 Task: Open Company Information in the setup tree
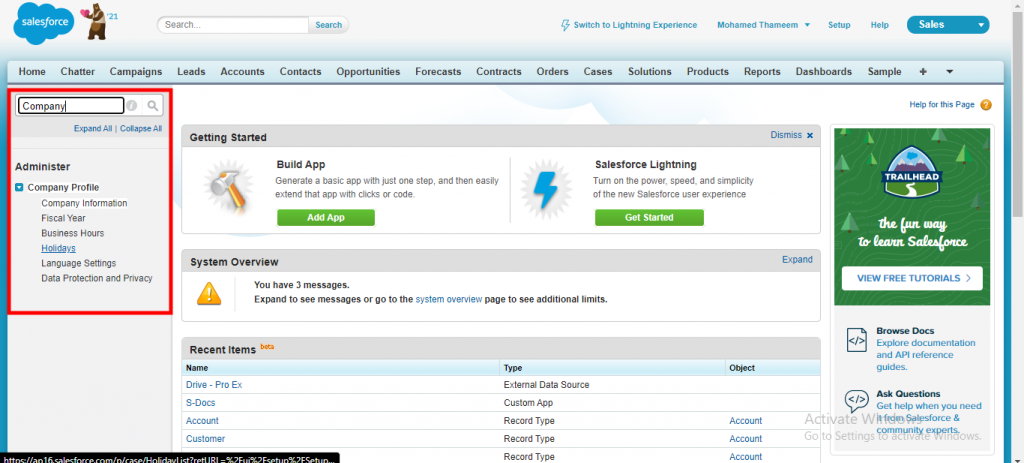tap(84, 203)
